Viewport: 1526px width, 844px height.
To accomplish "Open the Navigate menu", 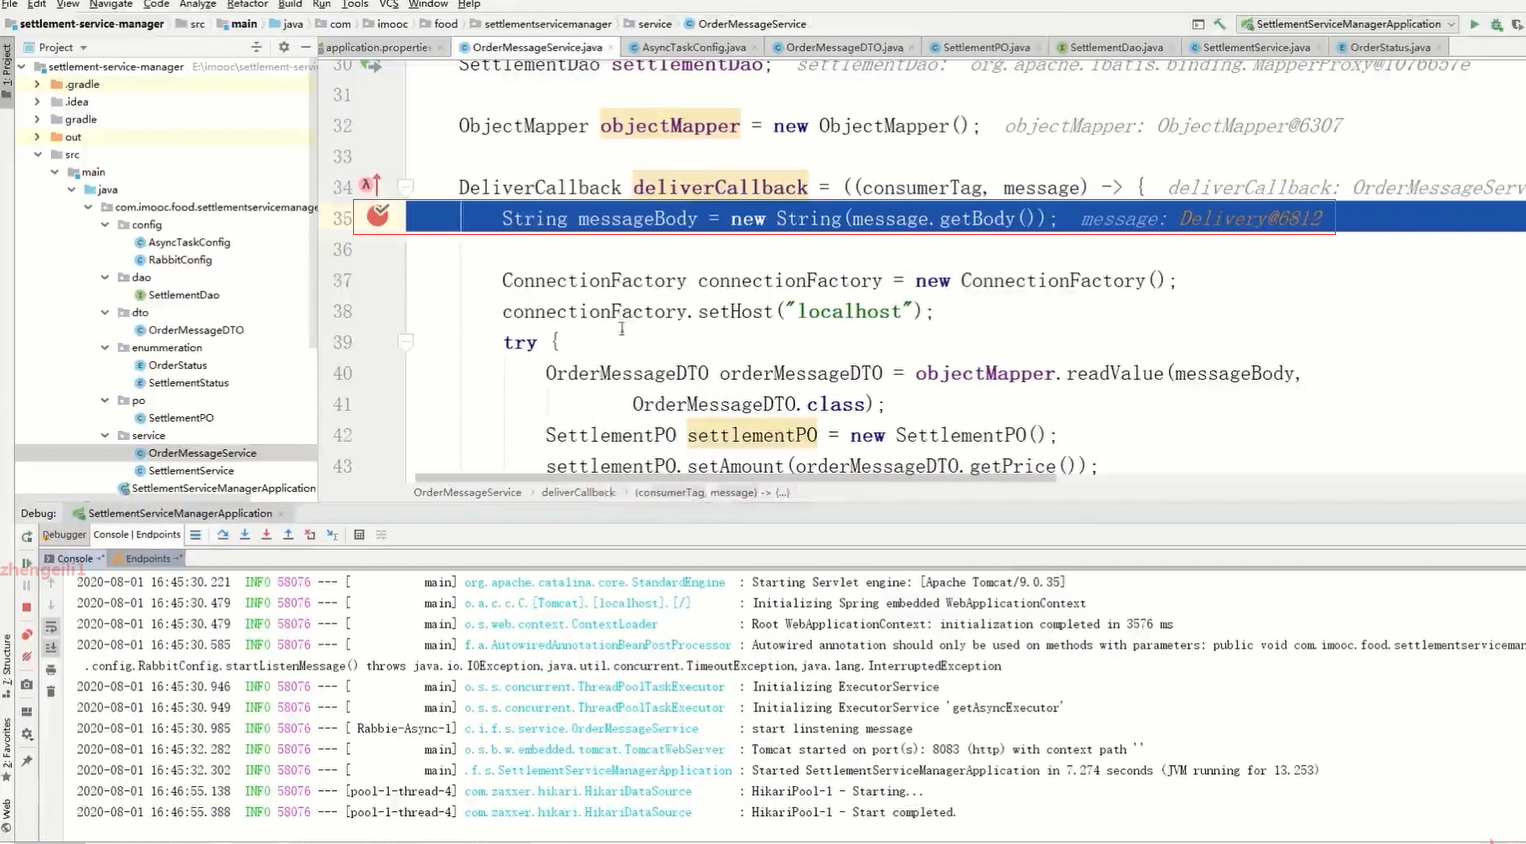I will point(110,5).
